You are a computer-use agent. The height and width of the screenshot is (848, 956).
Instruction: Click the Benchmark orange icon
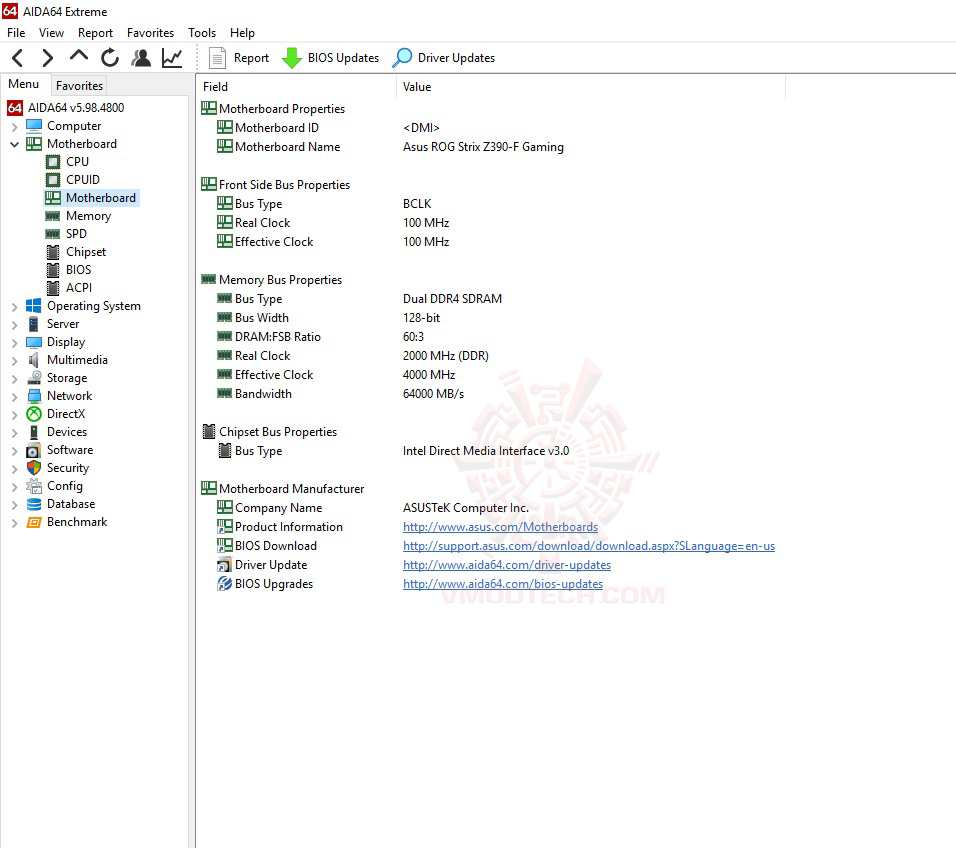point(34,522)
